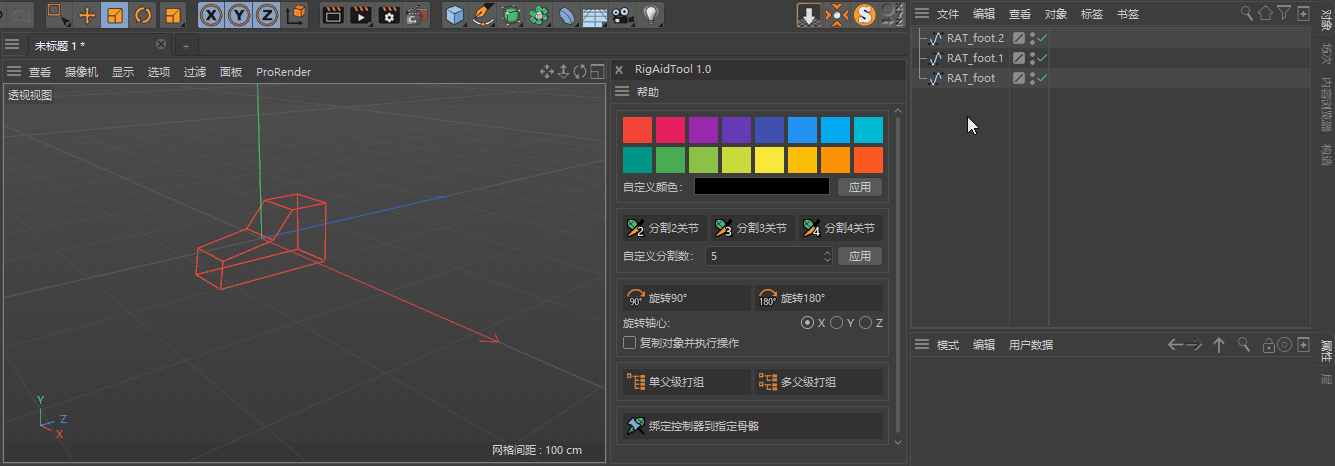Viewport: 1335px width, 466px height.
Task: Open the viewport 查看 menu
Action: point(40,72)
